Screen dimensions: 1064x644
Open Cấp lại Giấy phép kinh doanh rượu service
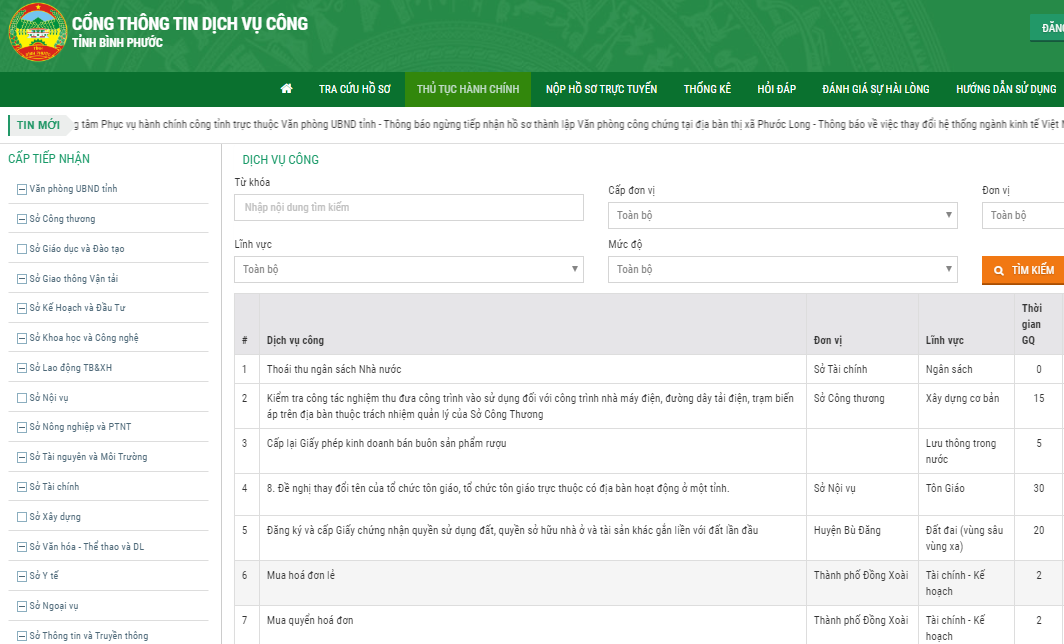pyautogui.click(x=387, y=443)
